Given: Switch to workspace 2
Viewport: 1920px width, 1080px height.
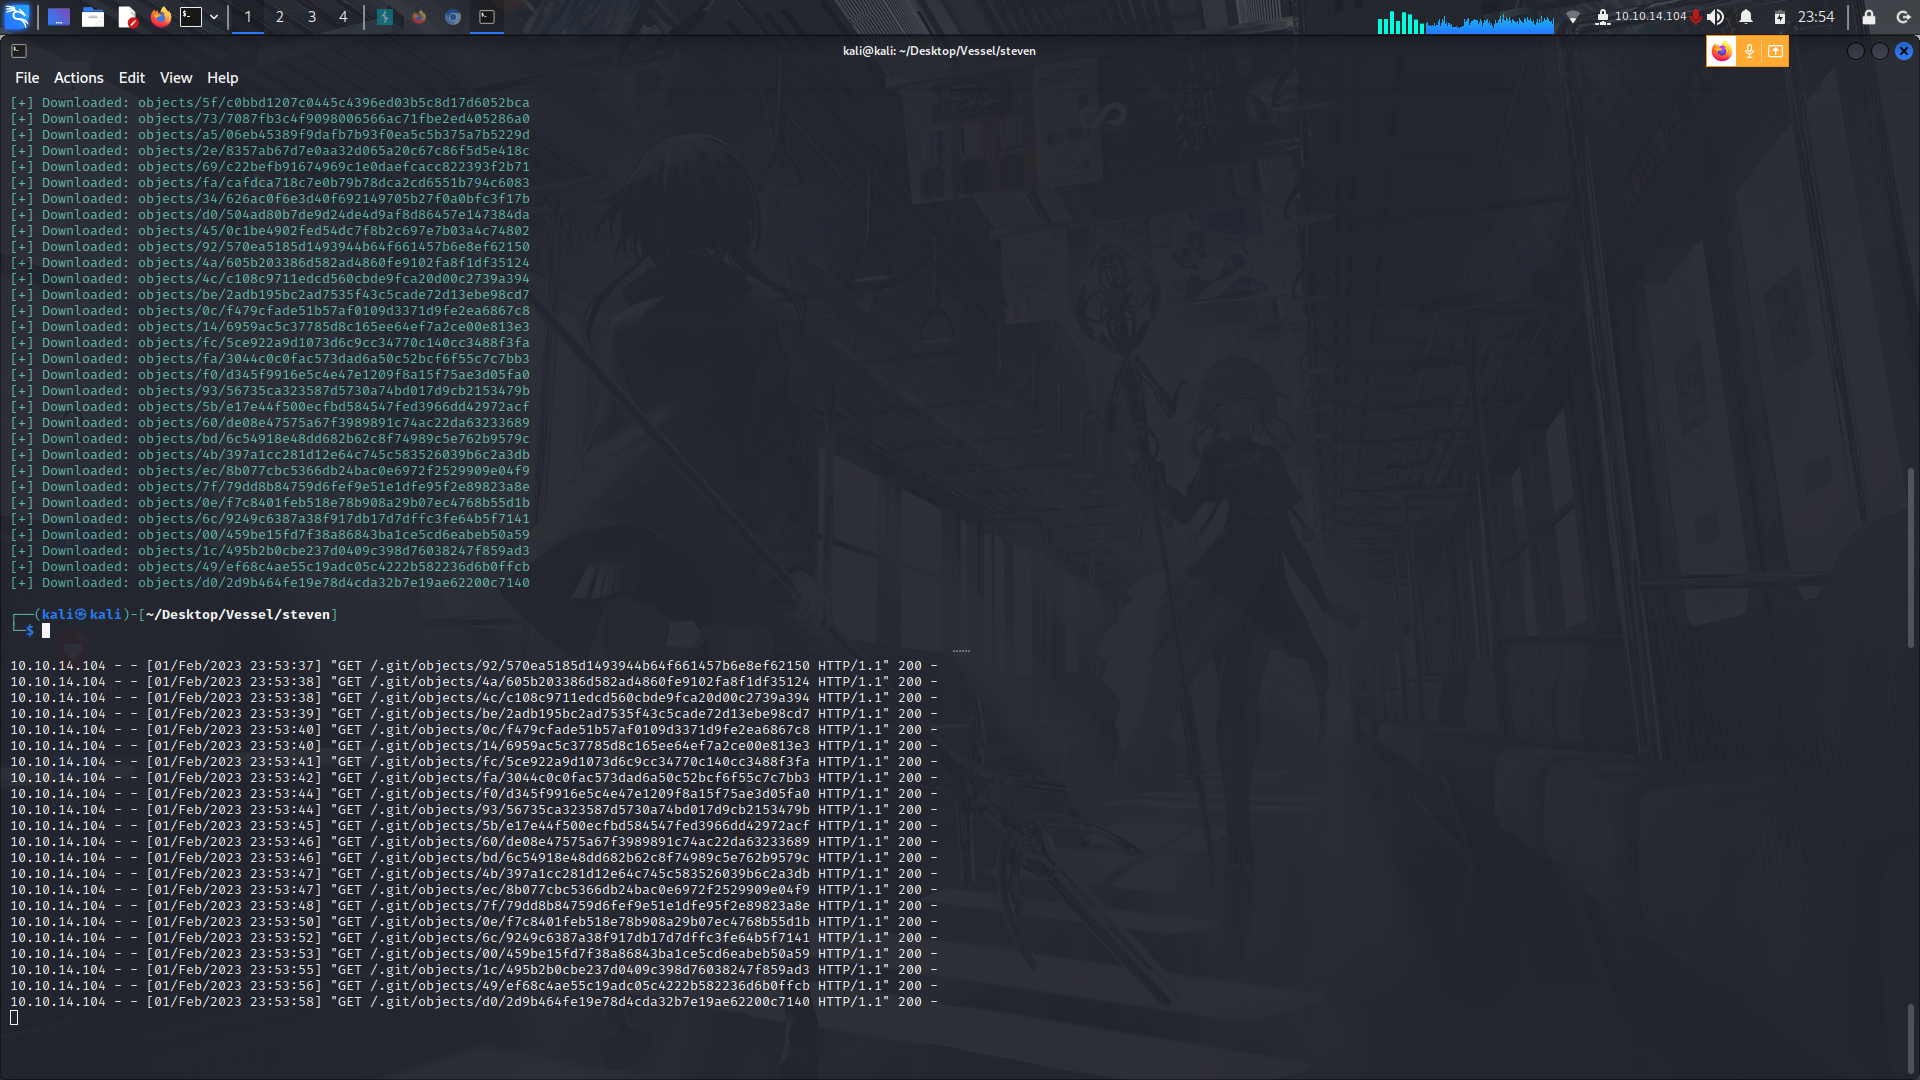Looking at the screenshot, I should coord(279,17).
